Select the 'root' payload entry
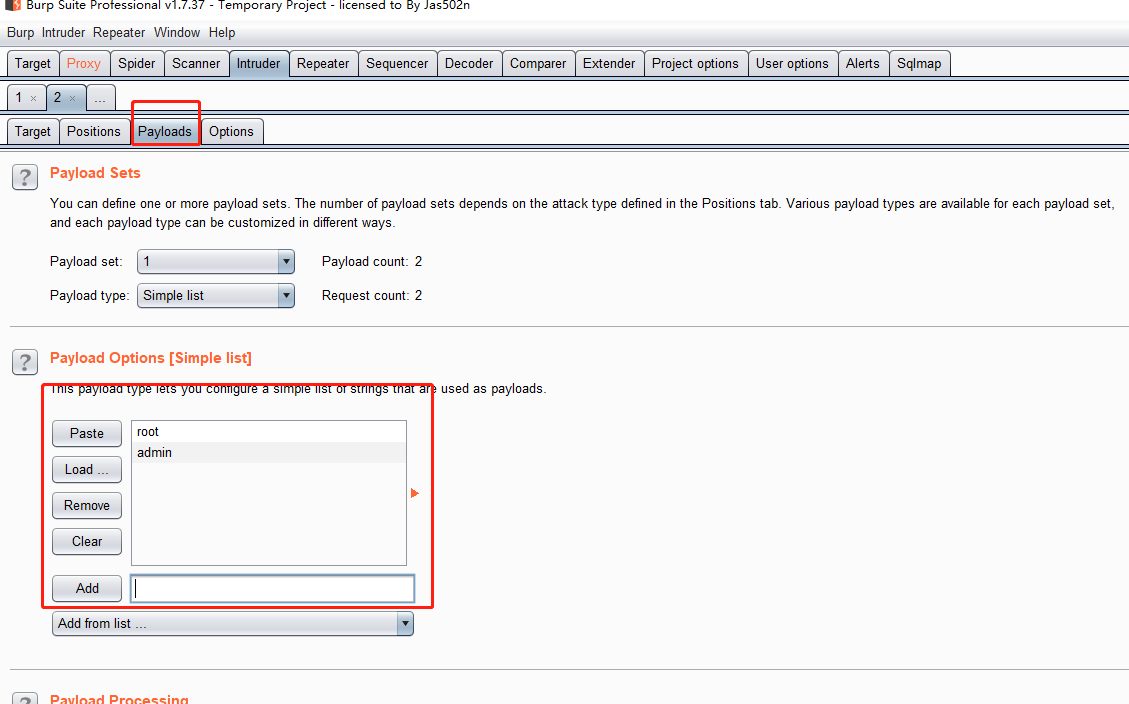1129x704 pixels. pos(269,432)
